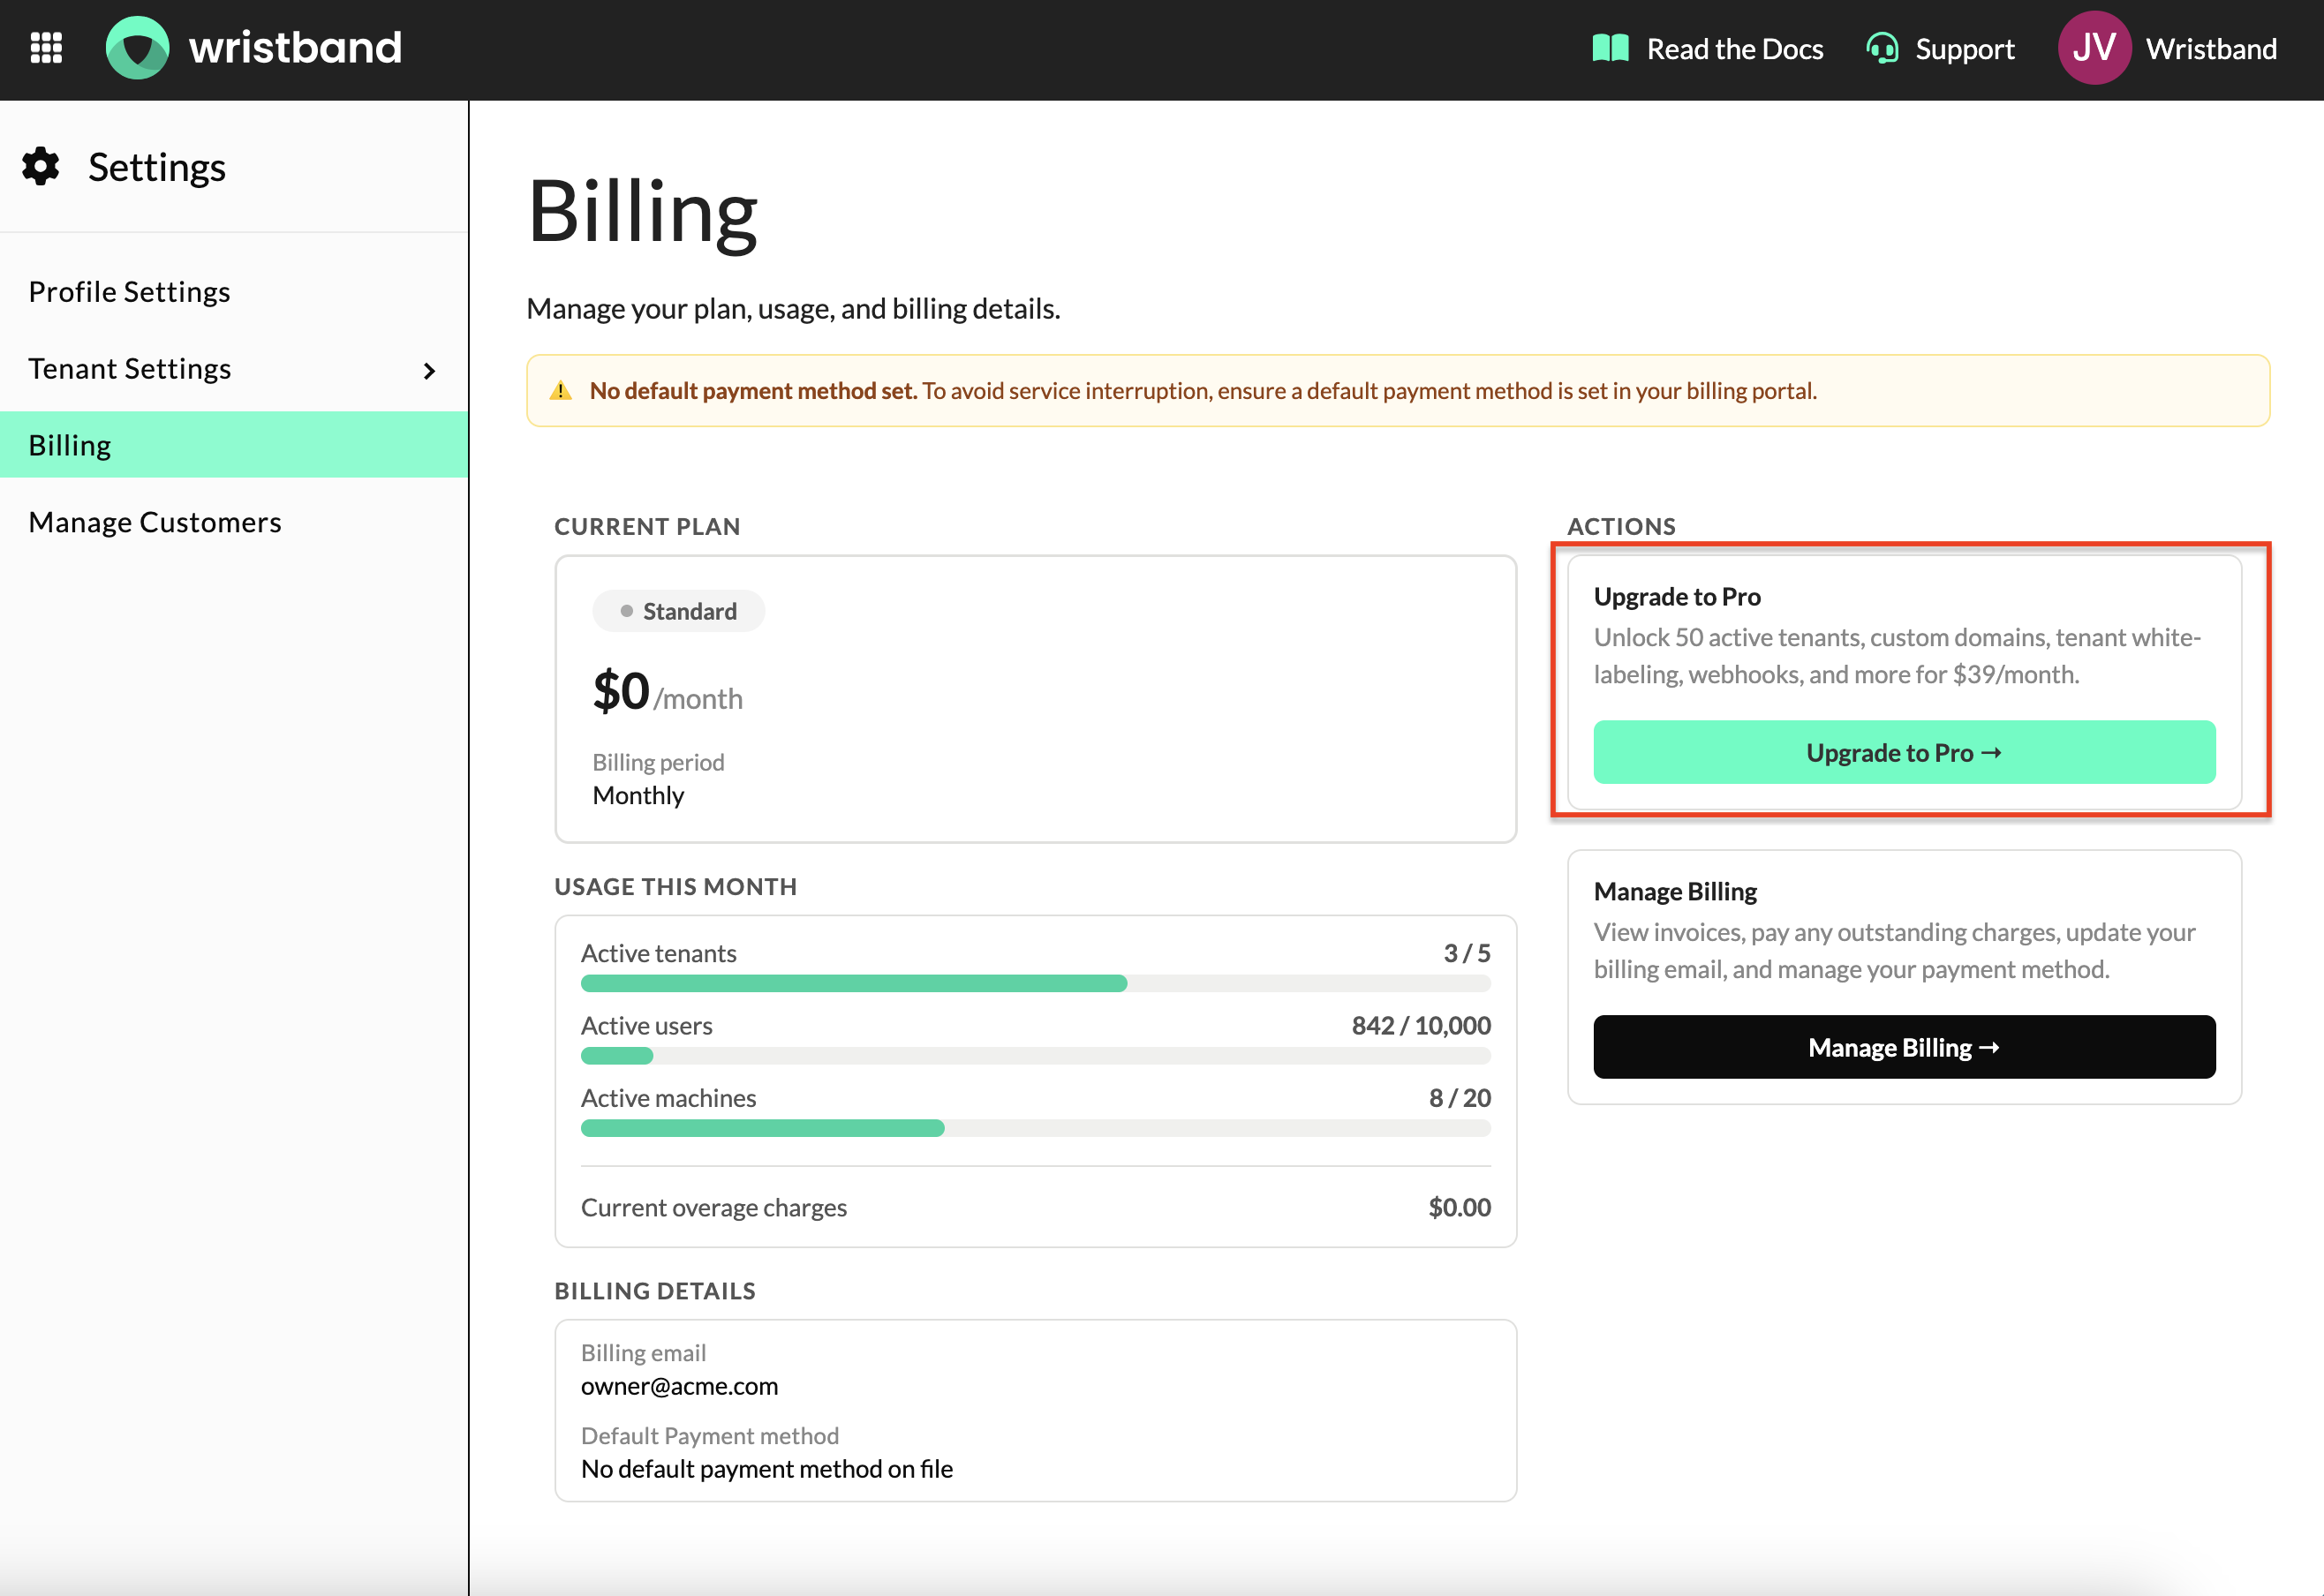
Task: Click the Active users progress bar
Action: 1035,1056
